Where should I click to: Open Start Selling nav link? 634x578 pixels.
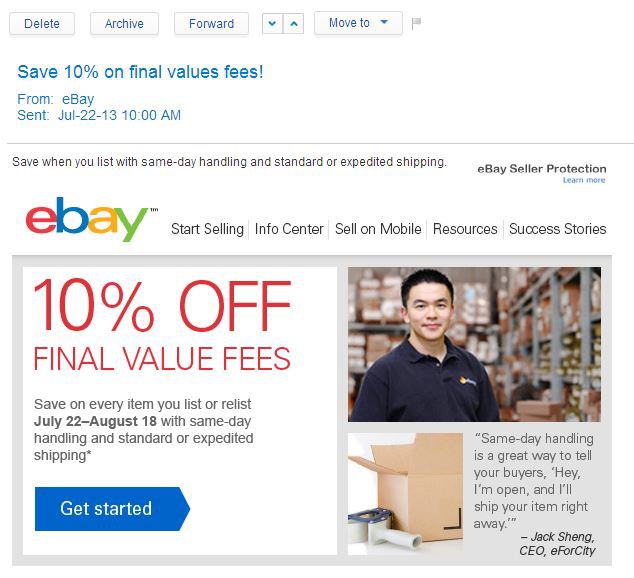[x=207, y=229]
